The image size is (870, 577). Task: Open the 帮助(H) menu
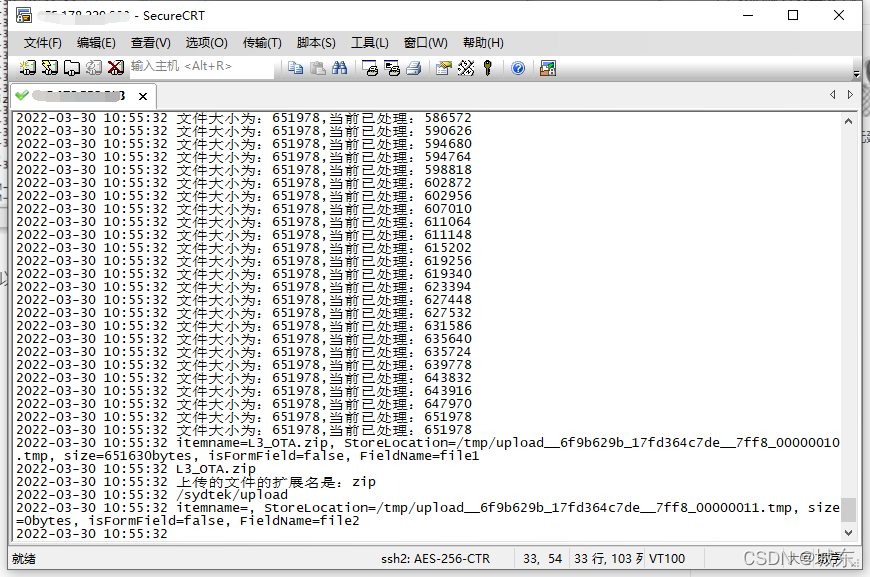(x=483, y=43)
